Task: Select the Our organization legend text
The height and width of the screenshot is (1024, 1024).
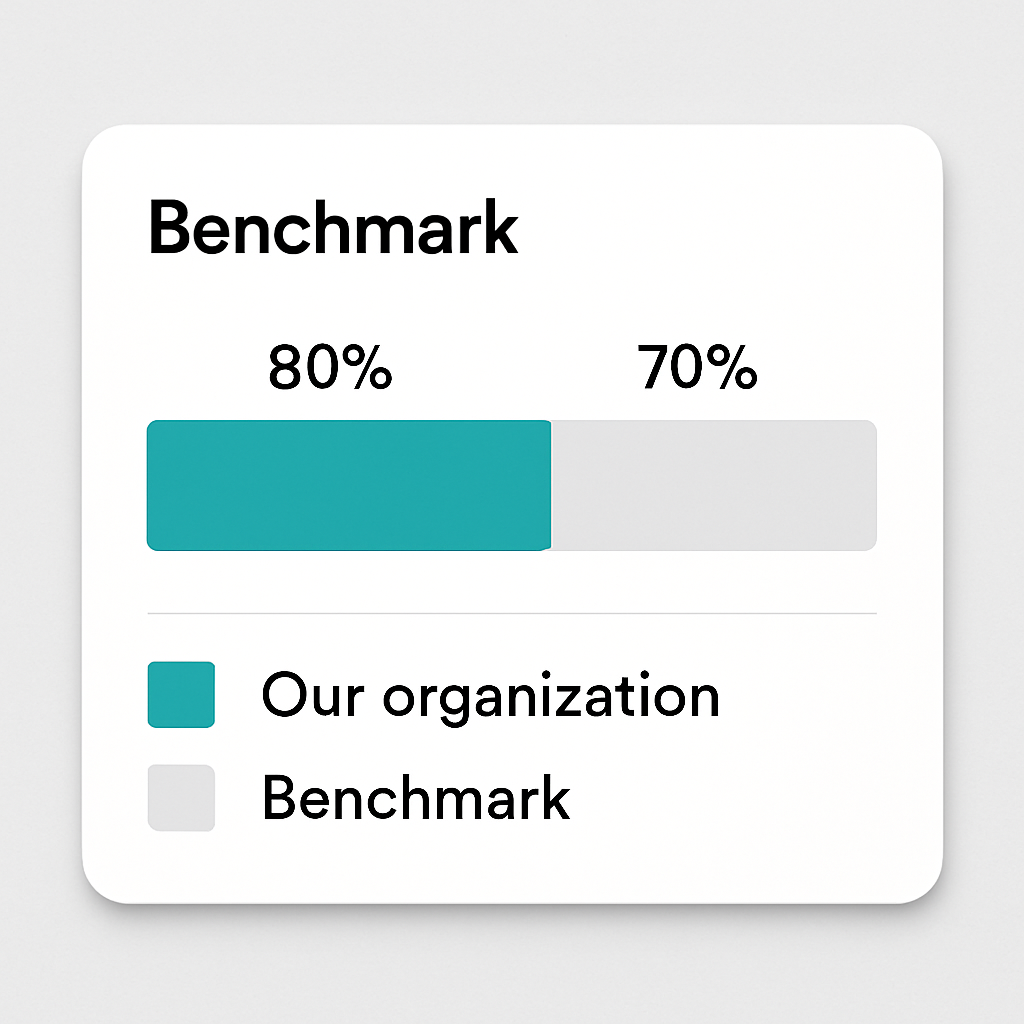Action: point(490,694)
